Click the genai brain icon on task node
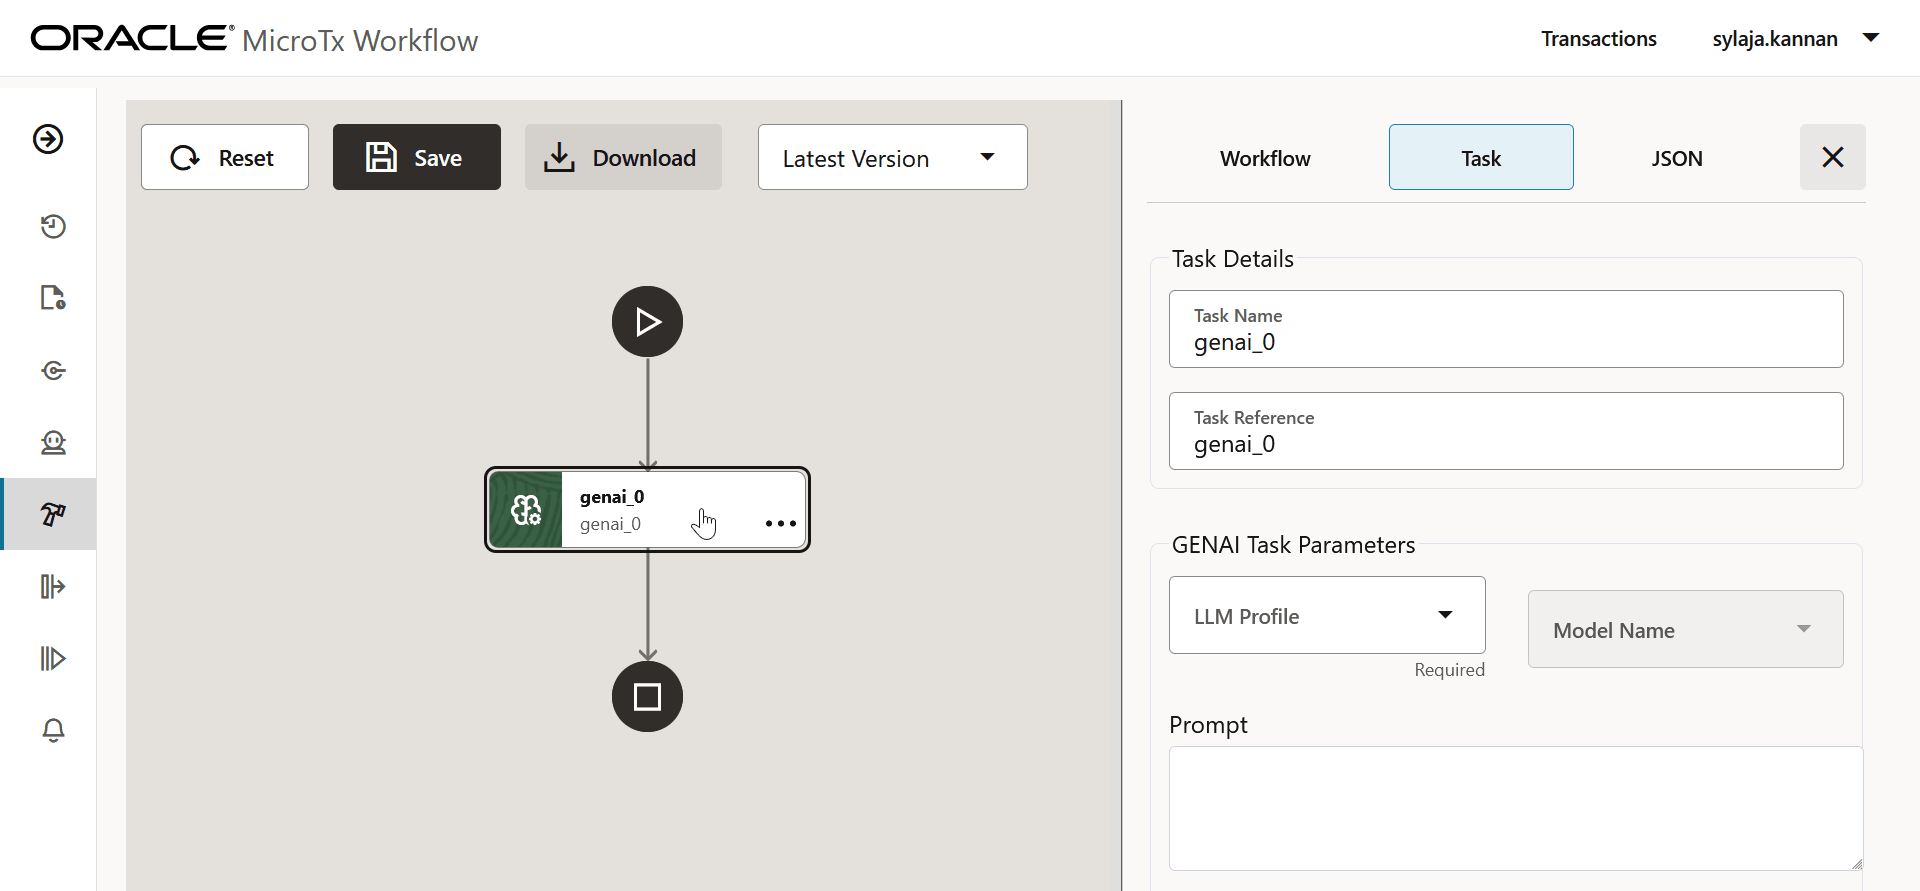Screen dimensions: 1920x891 point(526,510)
